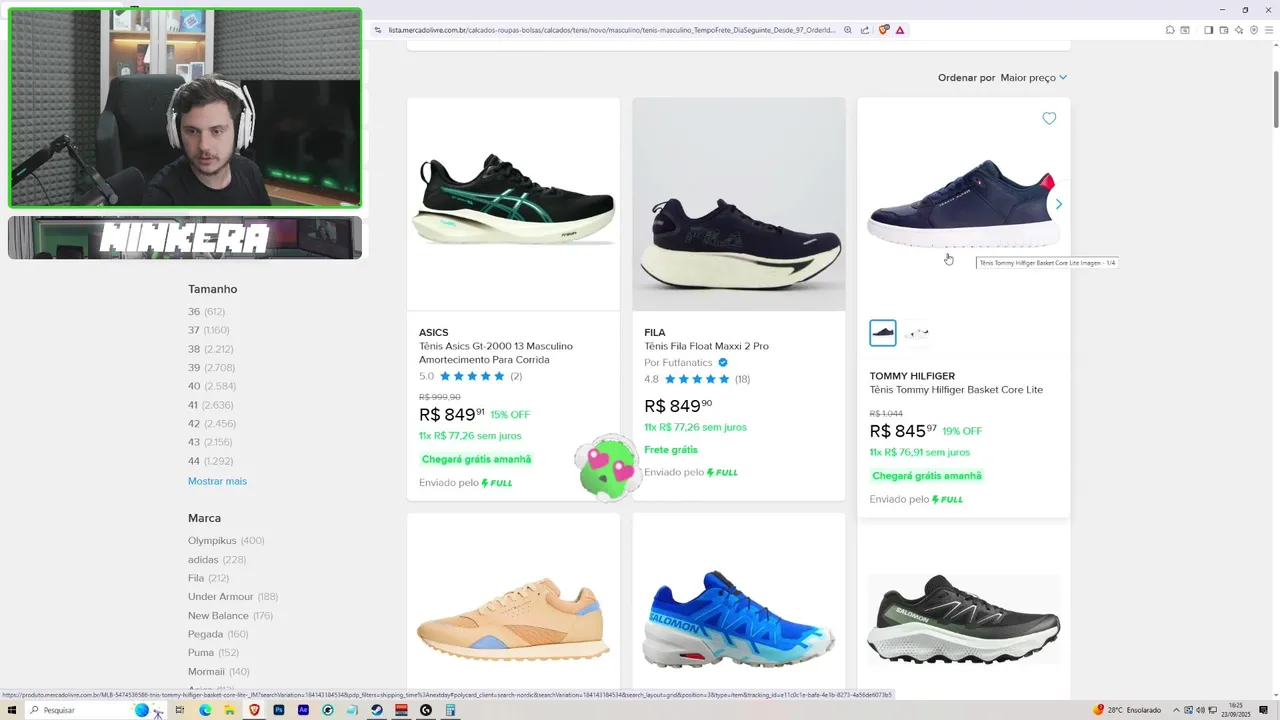
Task: Open the Windows Start menu
Action: pos(12,710)
